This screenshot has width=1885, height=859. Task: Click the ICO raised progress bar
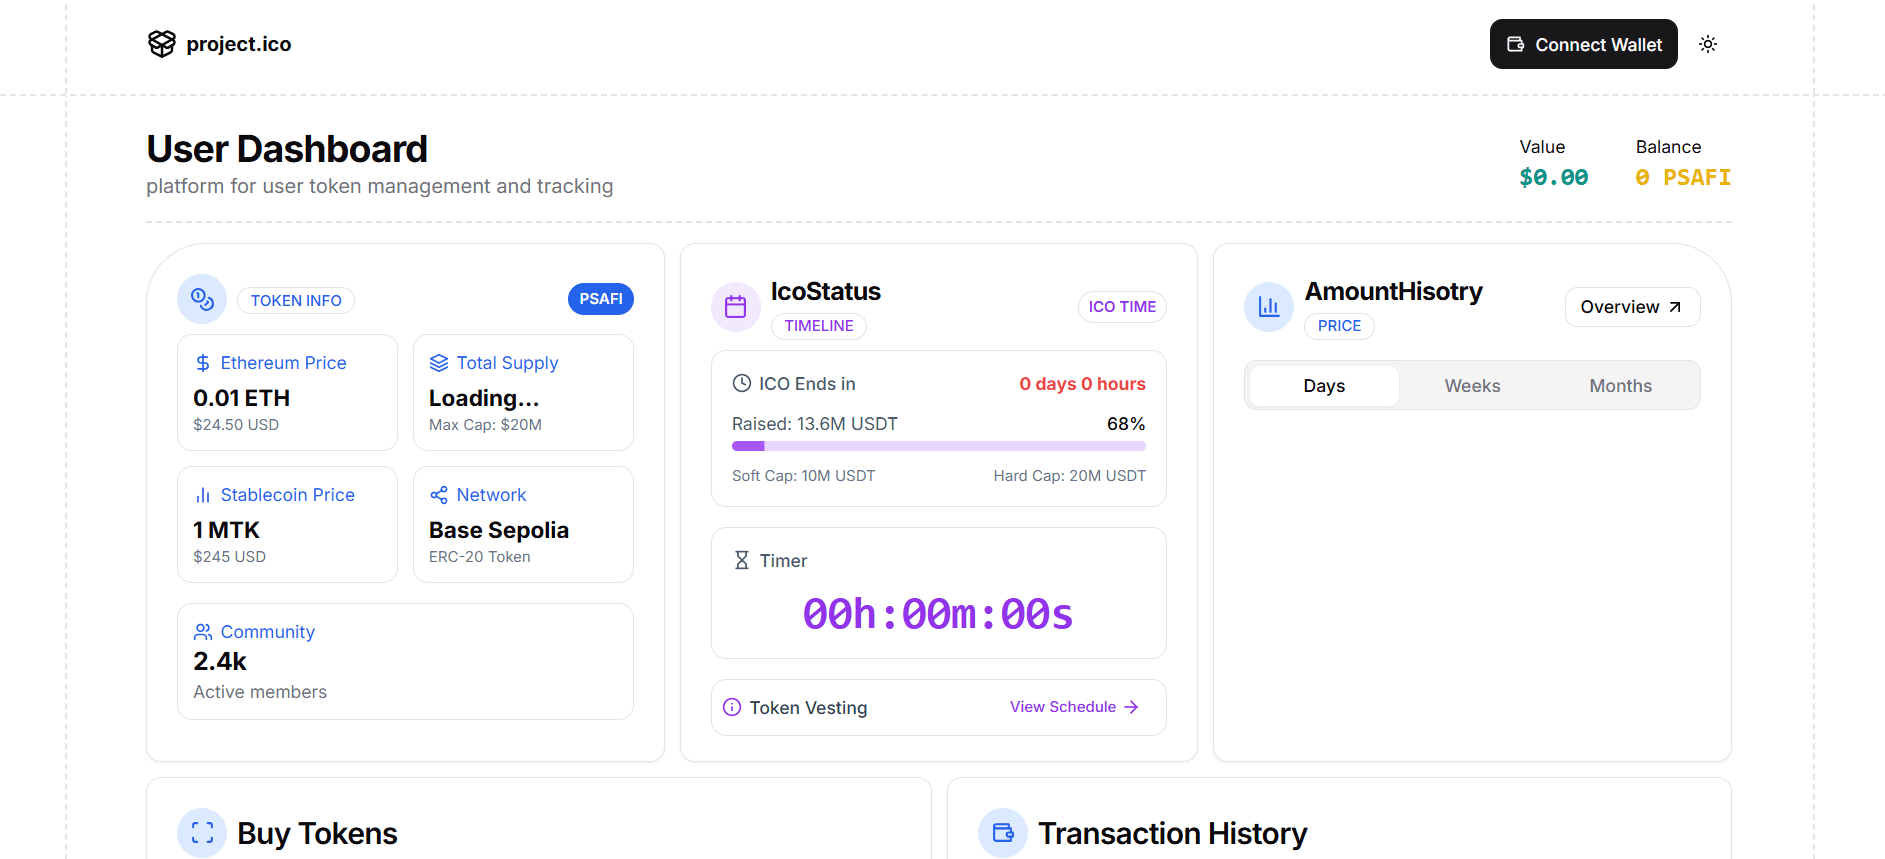click(x=938, y=446)
